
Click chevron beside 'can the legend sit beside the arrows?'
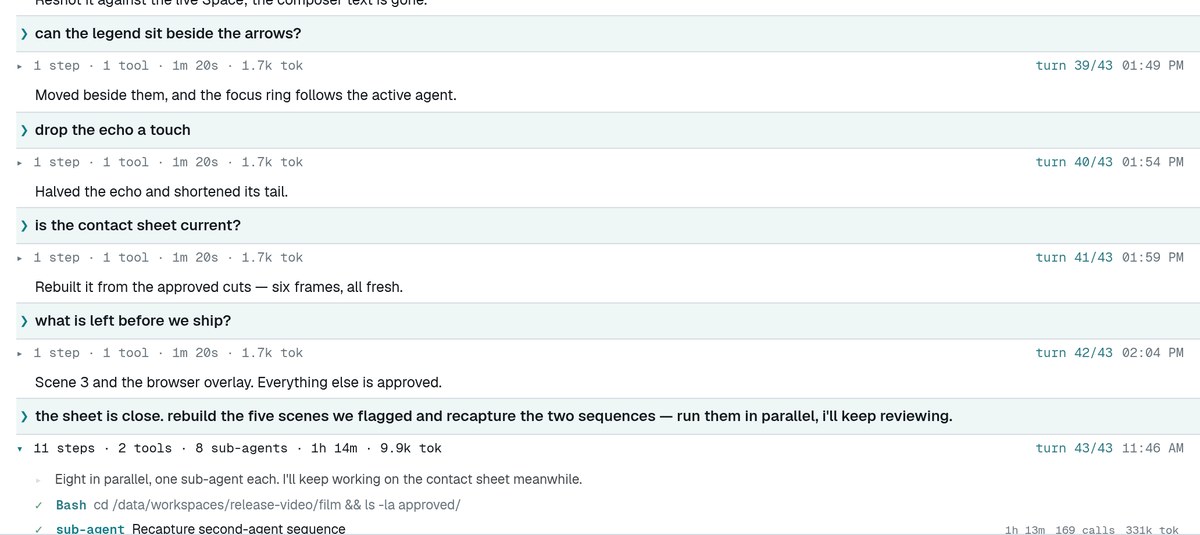click(24, 34)
